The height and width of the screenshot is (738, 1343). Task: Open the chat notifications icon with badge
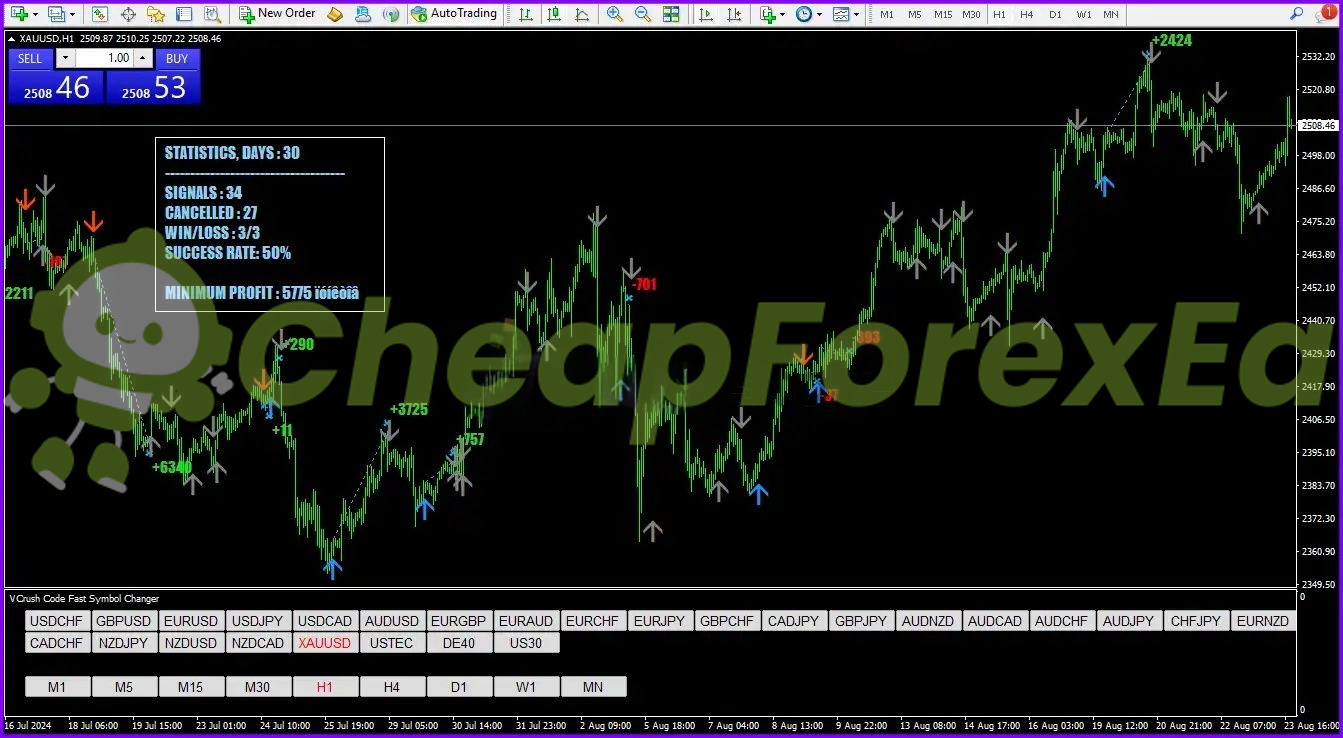tap(1327, 13)
